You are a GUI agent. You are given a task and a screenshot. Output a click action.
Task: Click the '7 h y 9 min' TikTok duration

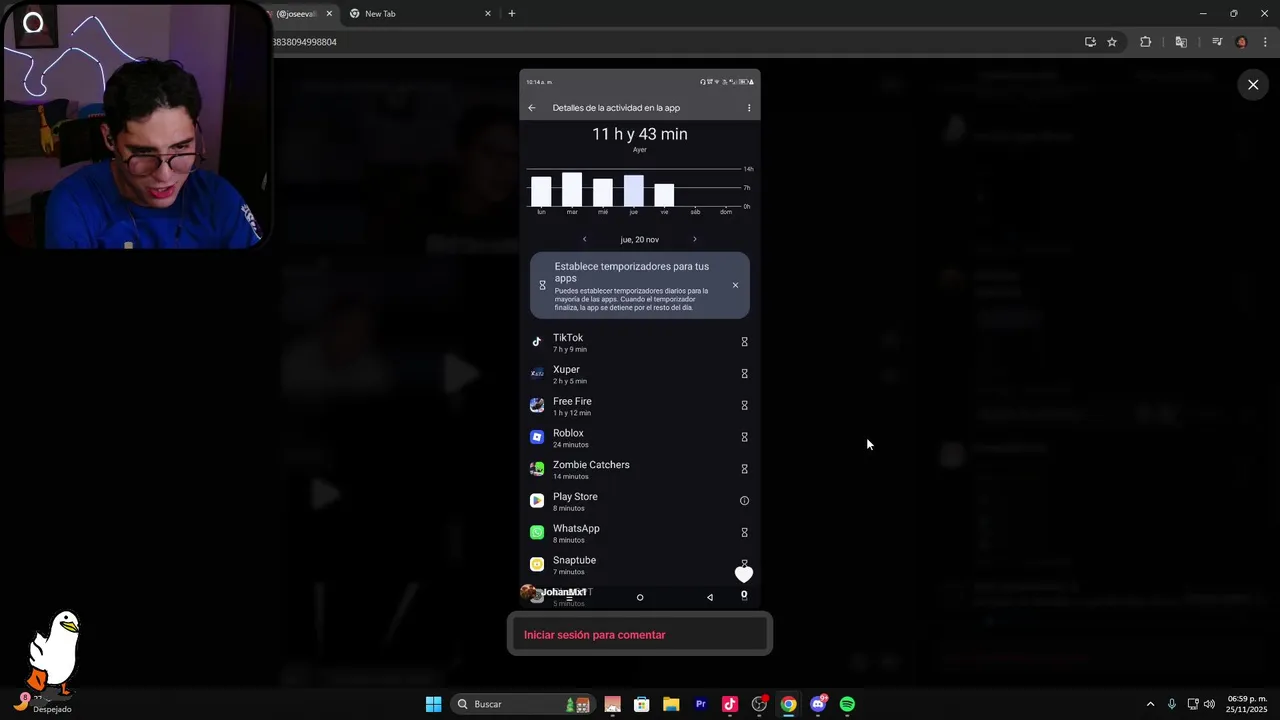(x=570, y=349)
